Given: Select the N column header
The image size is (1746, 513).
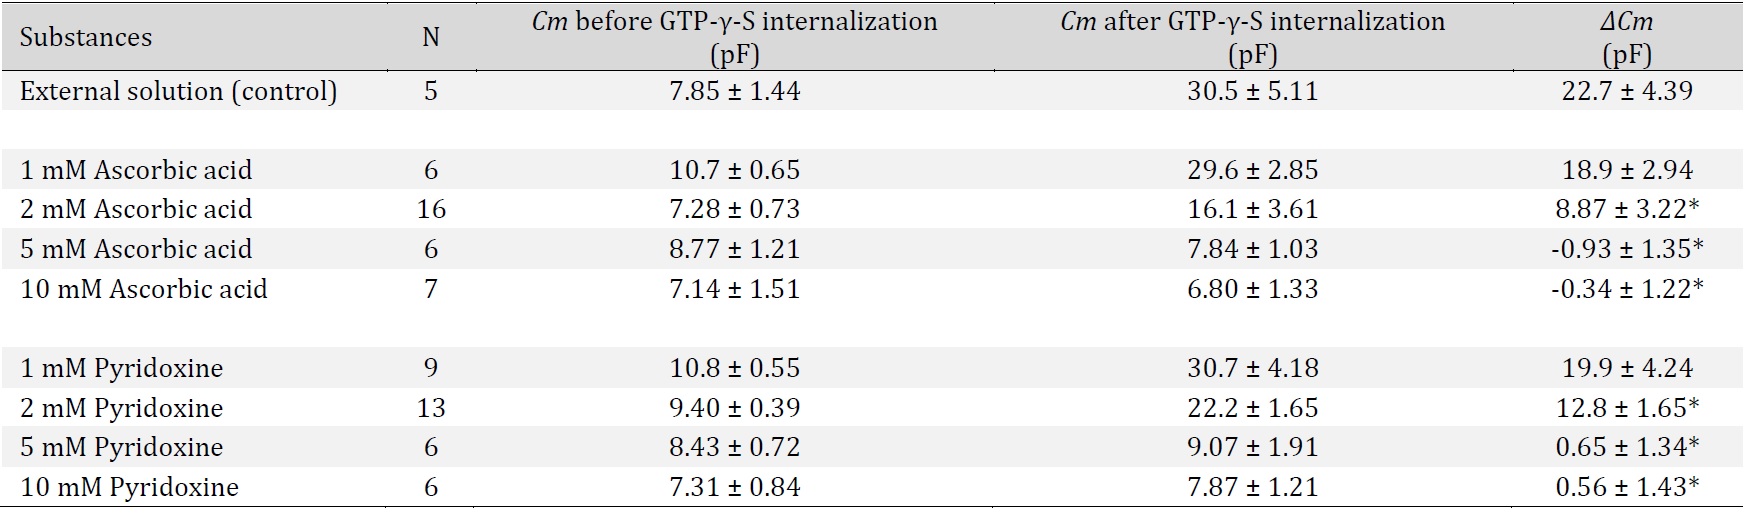Looking at the screenshot, I should click(x=431, y=38).
